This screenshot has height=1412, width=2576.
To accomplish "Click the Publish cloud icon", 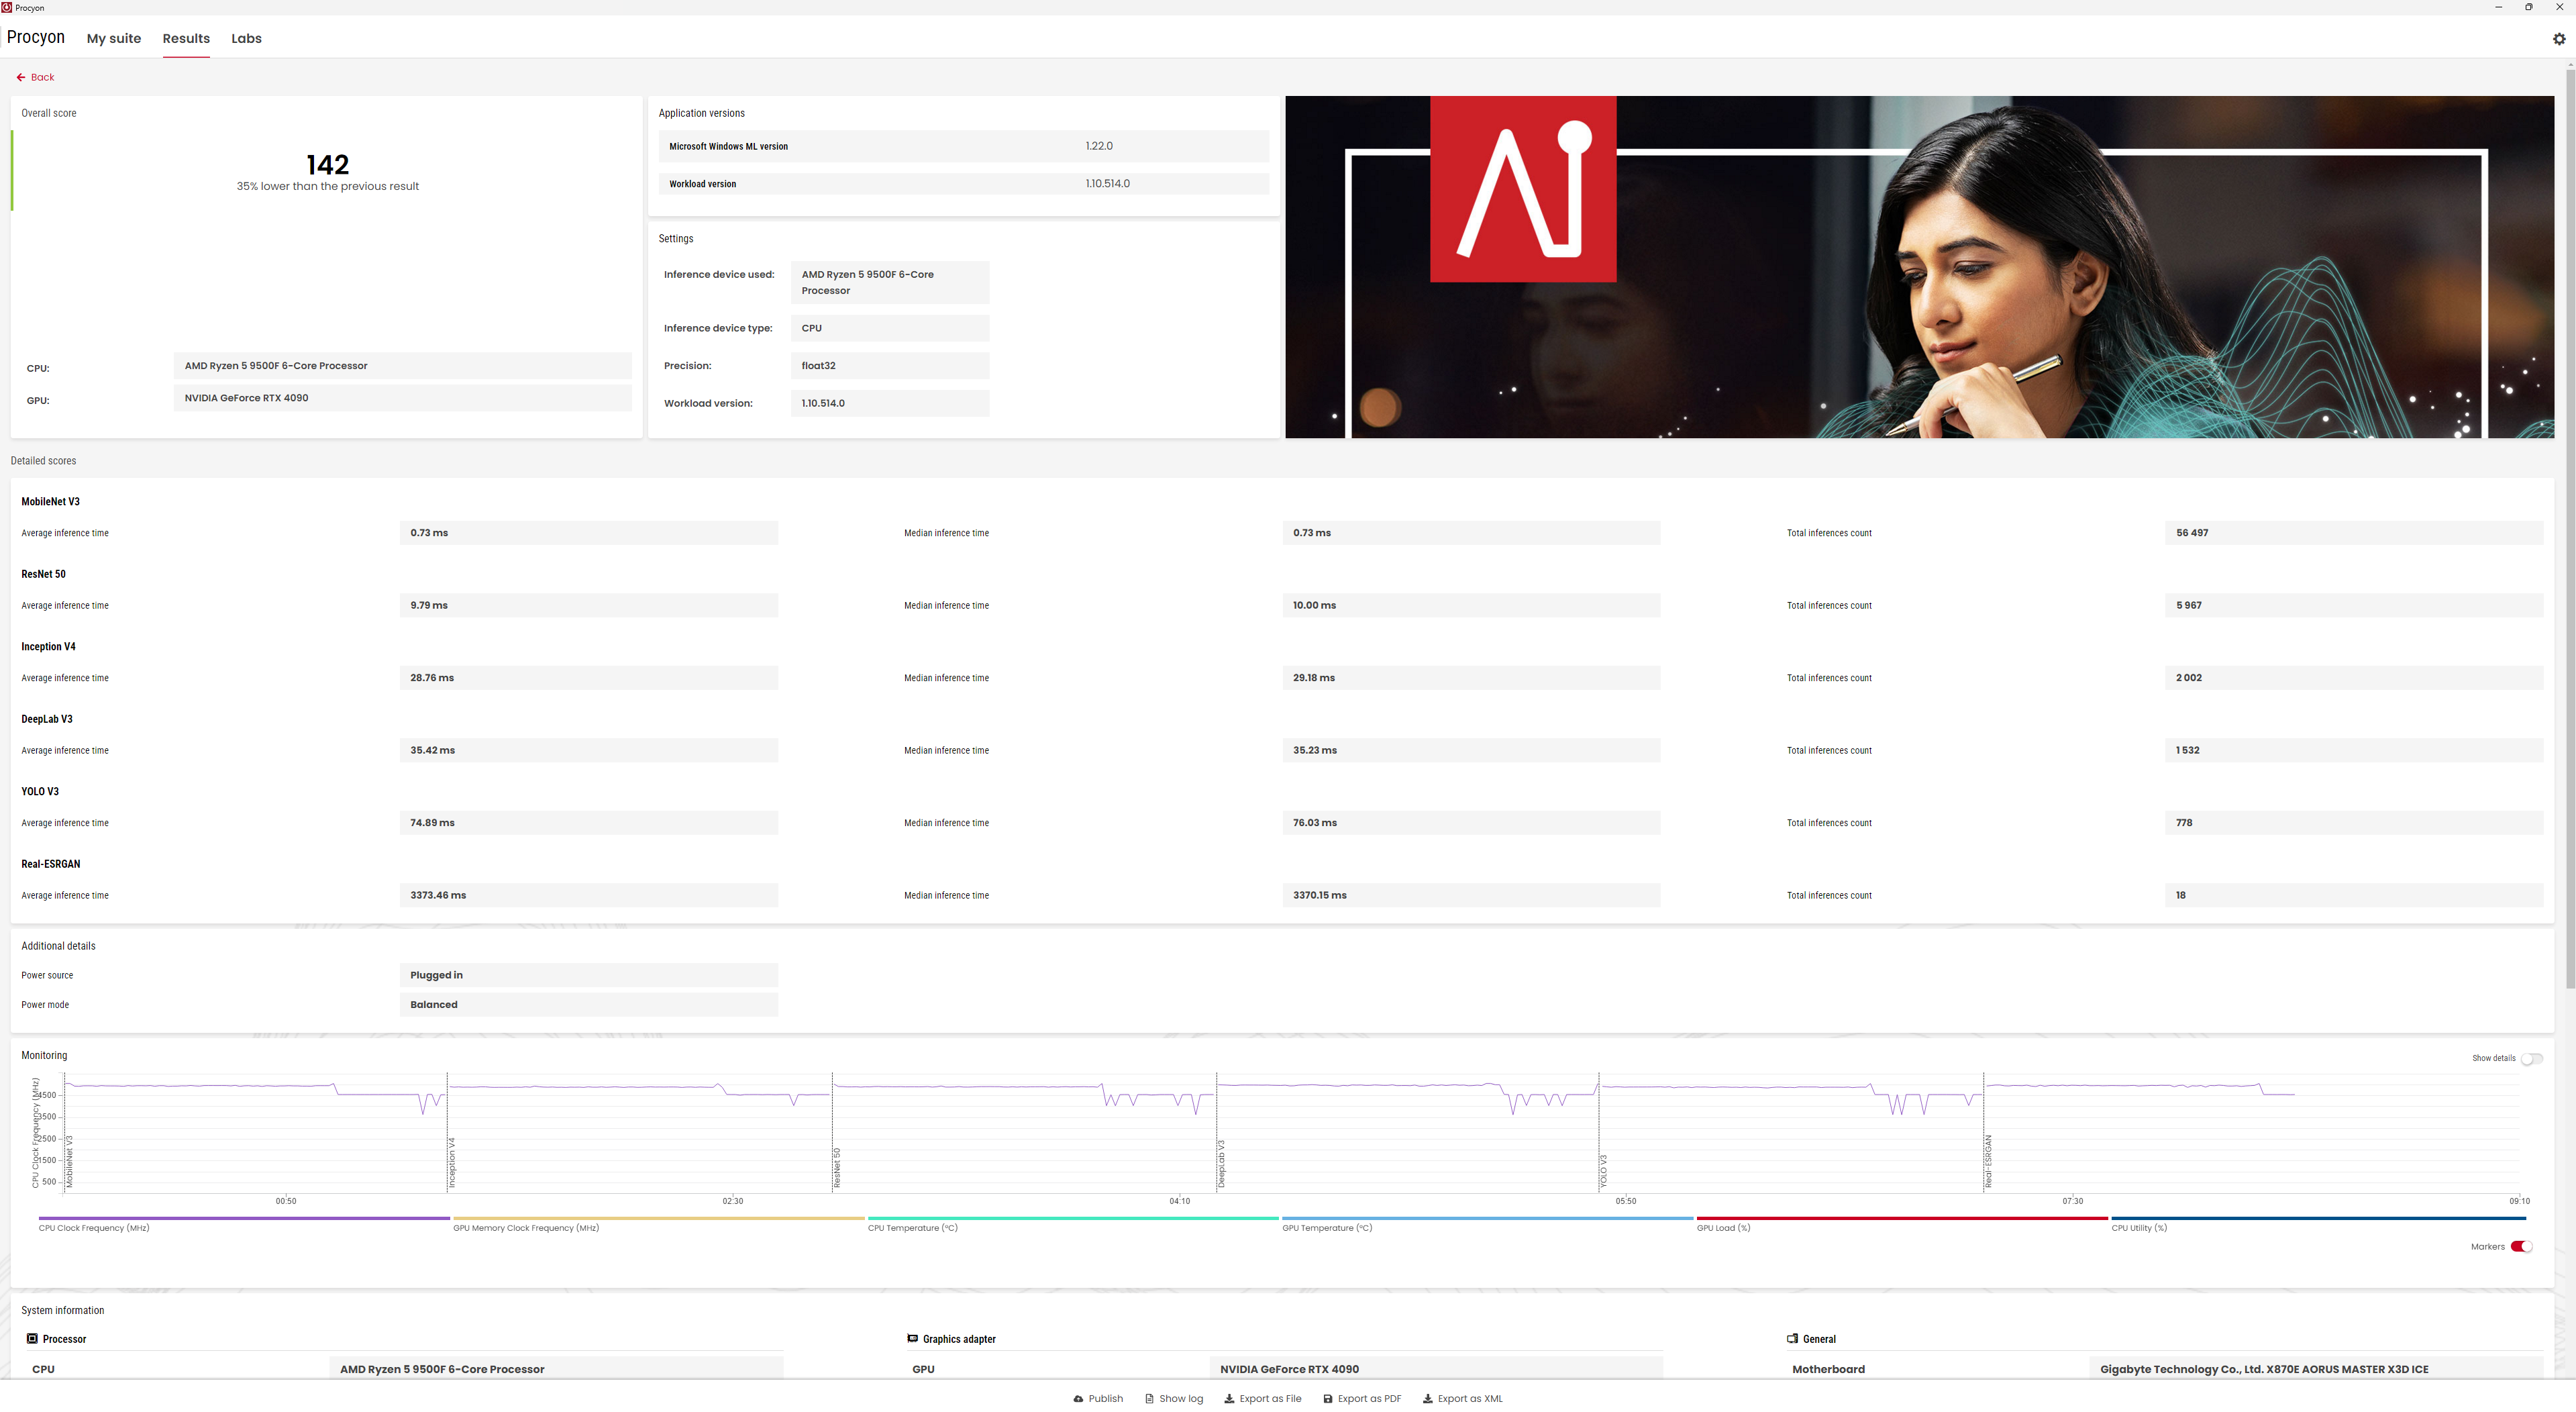I will (1078, 1399).
